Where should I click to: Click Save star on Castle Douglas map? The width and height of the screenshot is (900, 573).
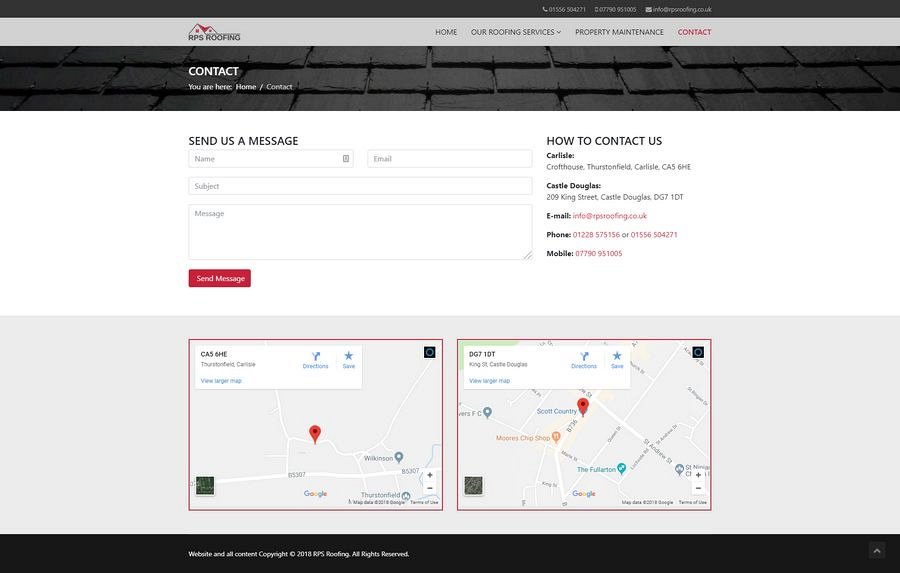(x=617, y=358)
